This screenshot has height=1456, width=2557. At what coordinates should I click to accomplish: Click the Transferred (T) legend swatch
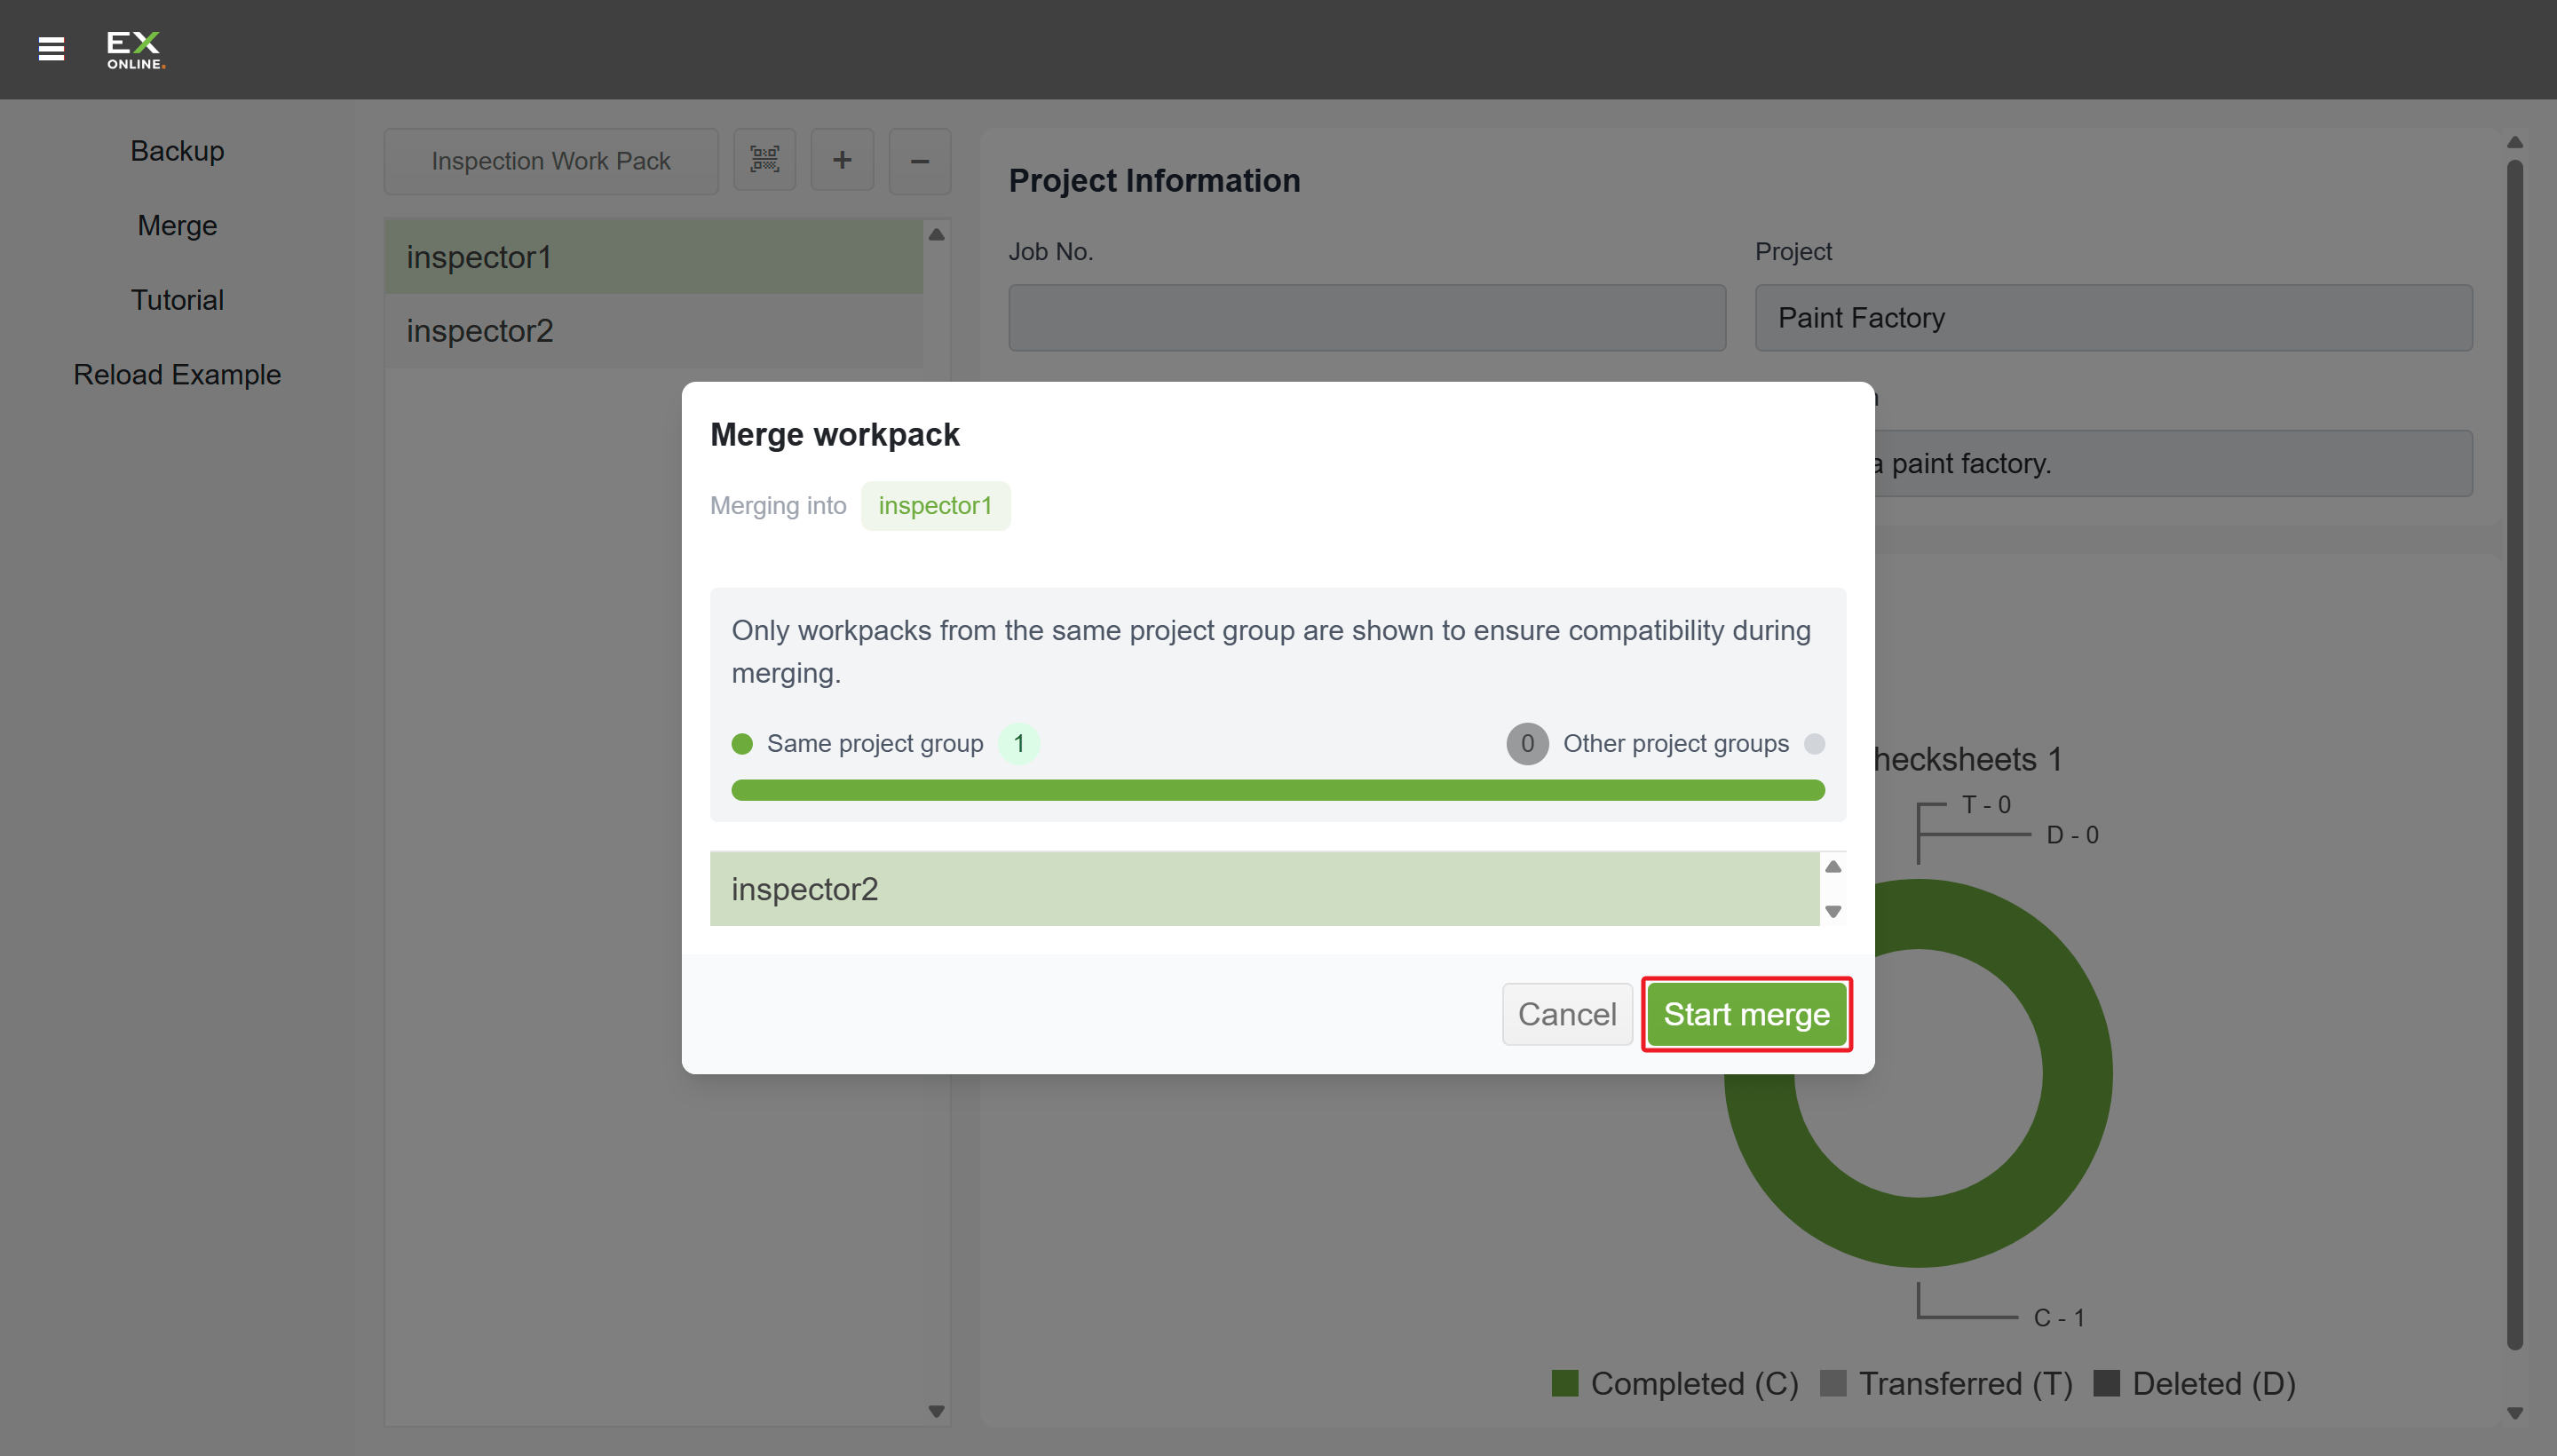[x=1832, y=1383]
